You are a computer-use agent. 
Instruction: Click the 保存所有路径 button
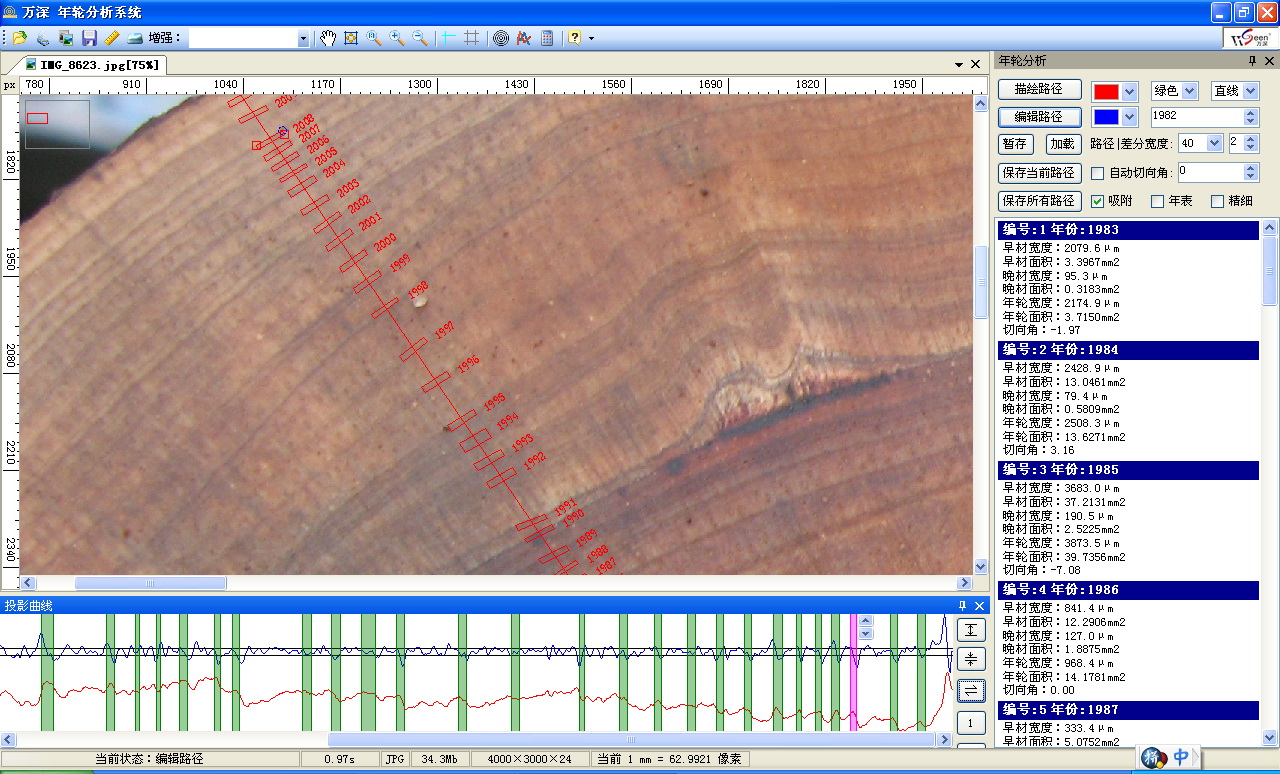coord(1038,200)
